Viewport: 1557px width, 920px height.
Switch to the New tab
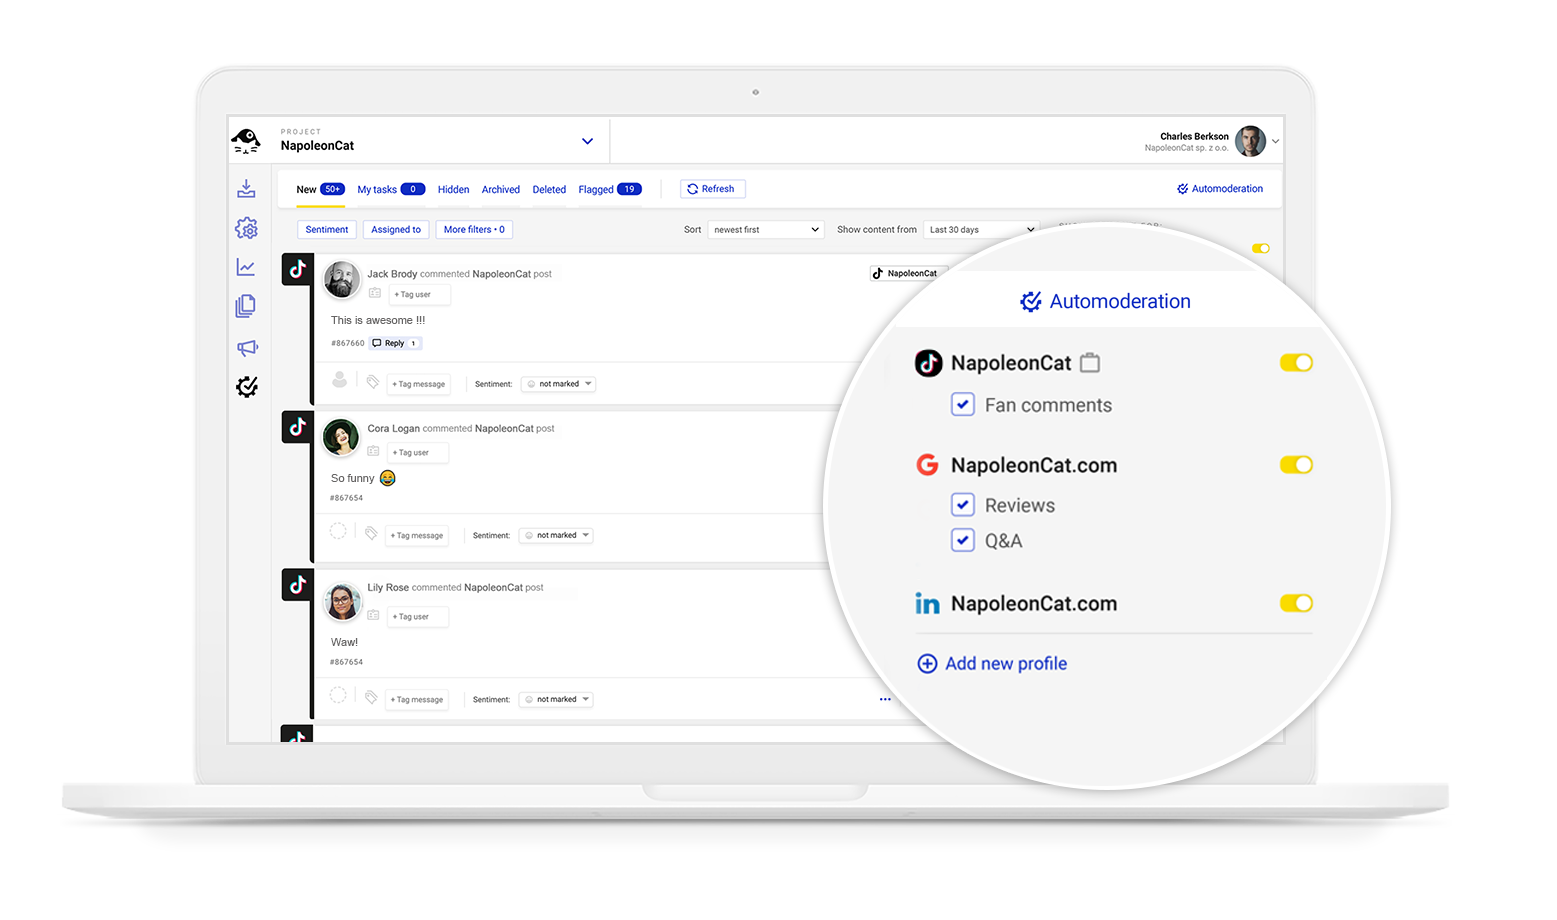320,189
